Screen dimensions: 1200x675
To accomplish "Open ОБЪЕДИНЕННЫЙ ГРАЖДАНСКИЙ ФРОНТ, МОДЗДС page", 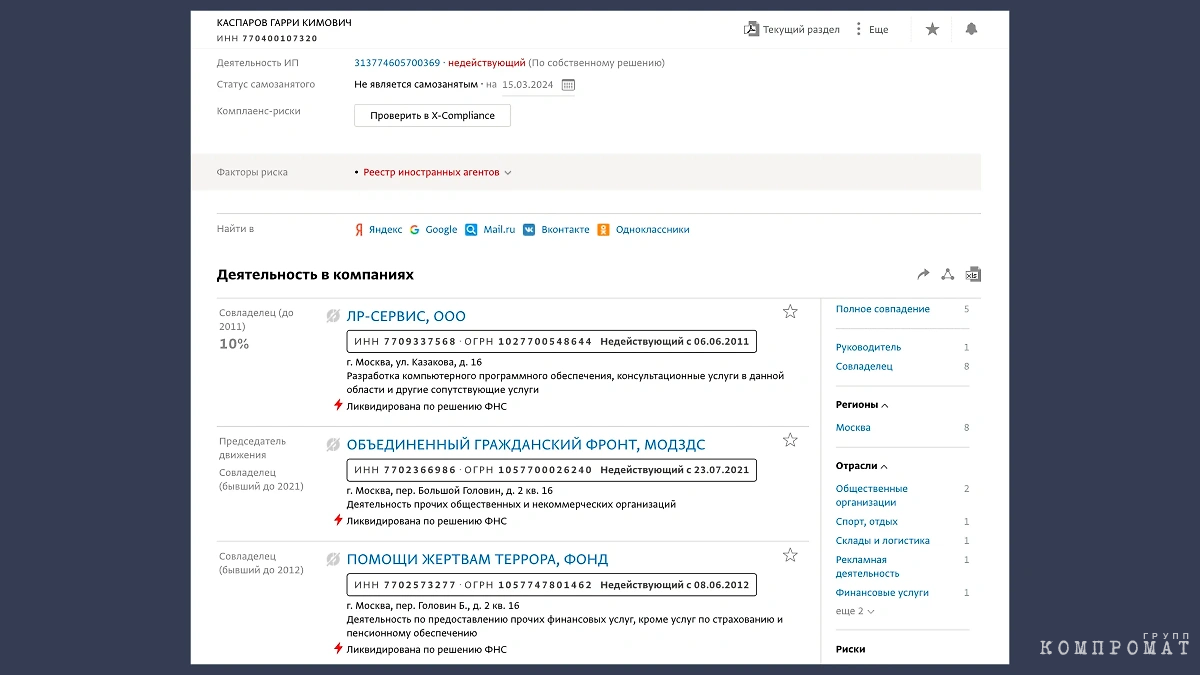I will point(525,445).
